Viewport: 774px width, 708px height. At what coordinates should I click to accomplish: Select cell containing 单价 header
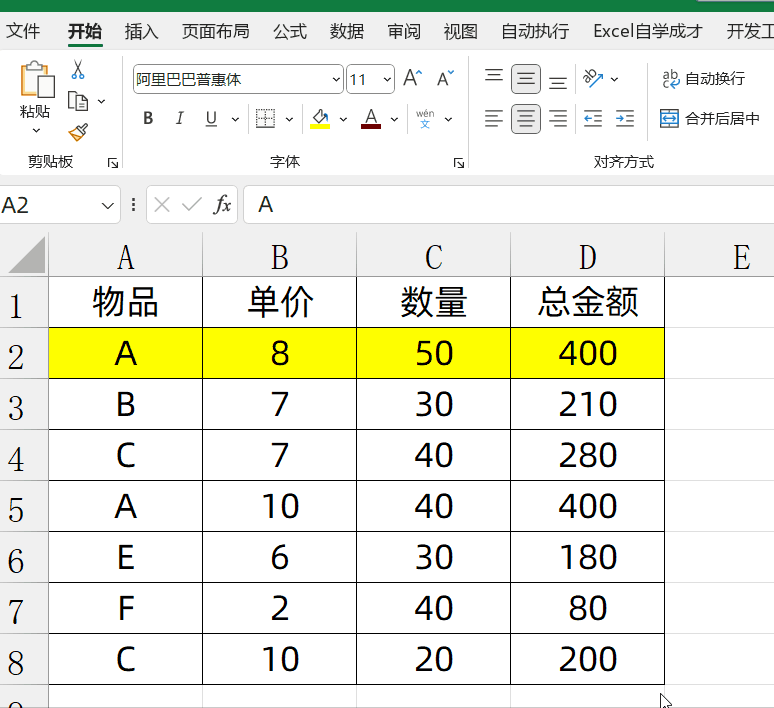[279, 302]
